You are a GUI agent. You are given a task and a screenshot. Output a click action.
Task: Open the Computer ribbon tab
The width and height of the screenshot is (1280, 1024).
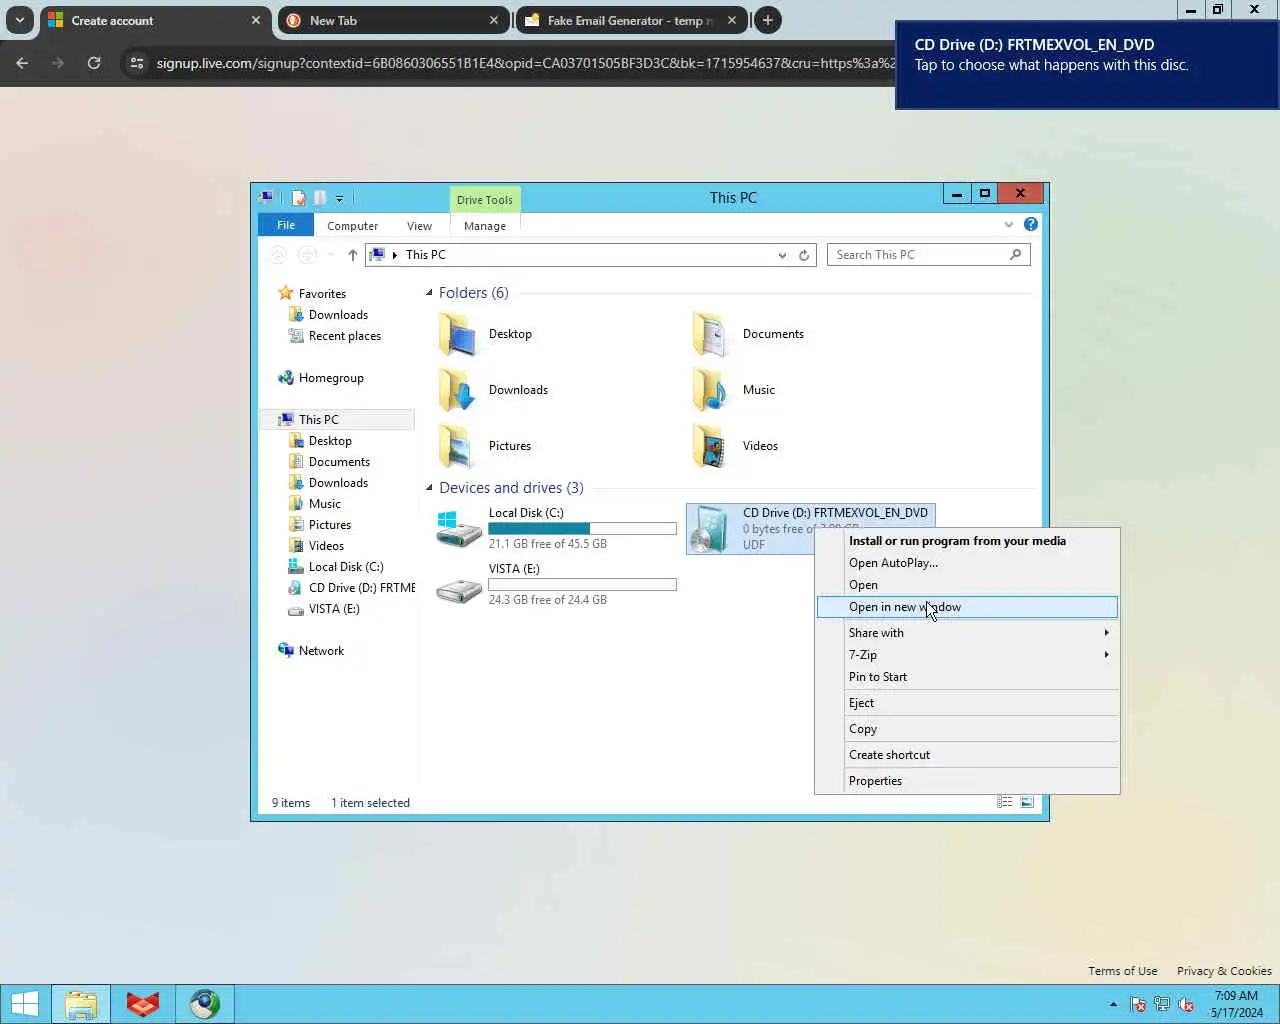point(352,226)
